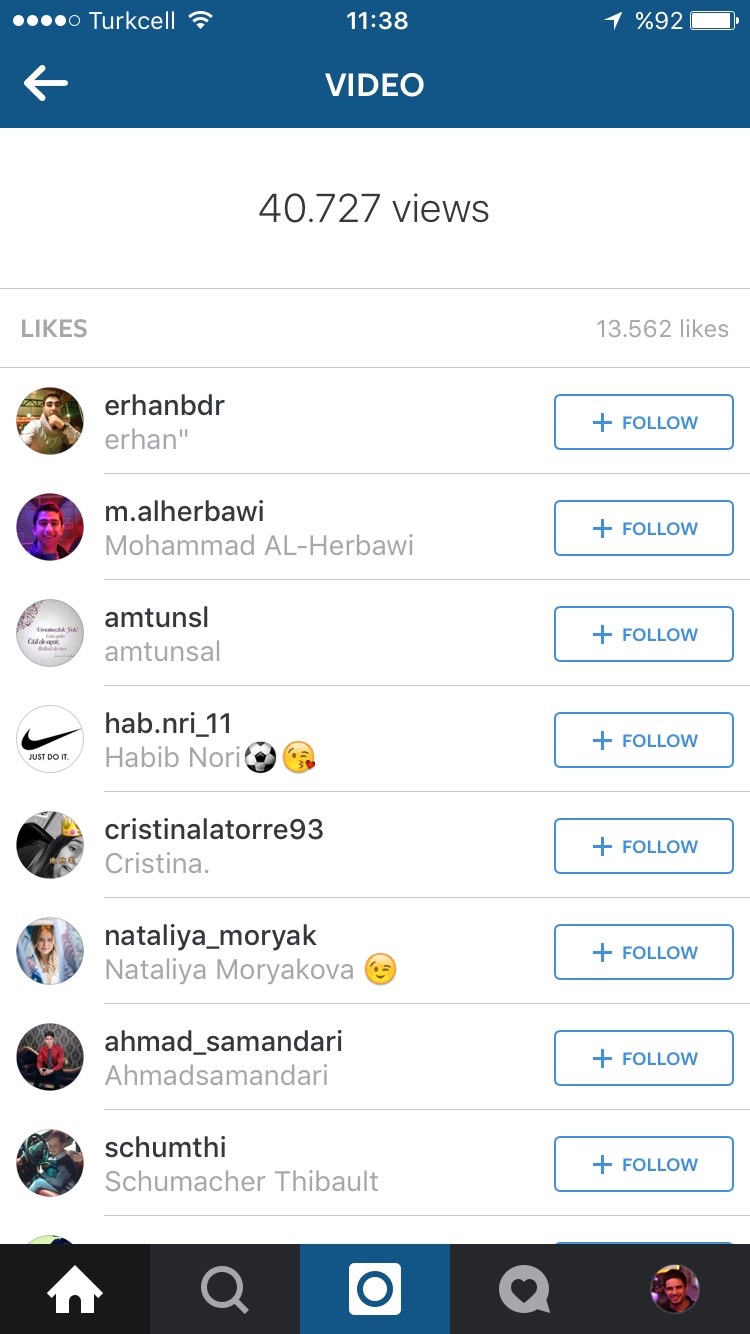Open erhanbdr's profile picture

click(x=50, y=421)
